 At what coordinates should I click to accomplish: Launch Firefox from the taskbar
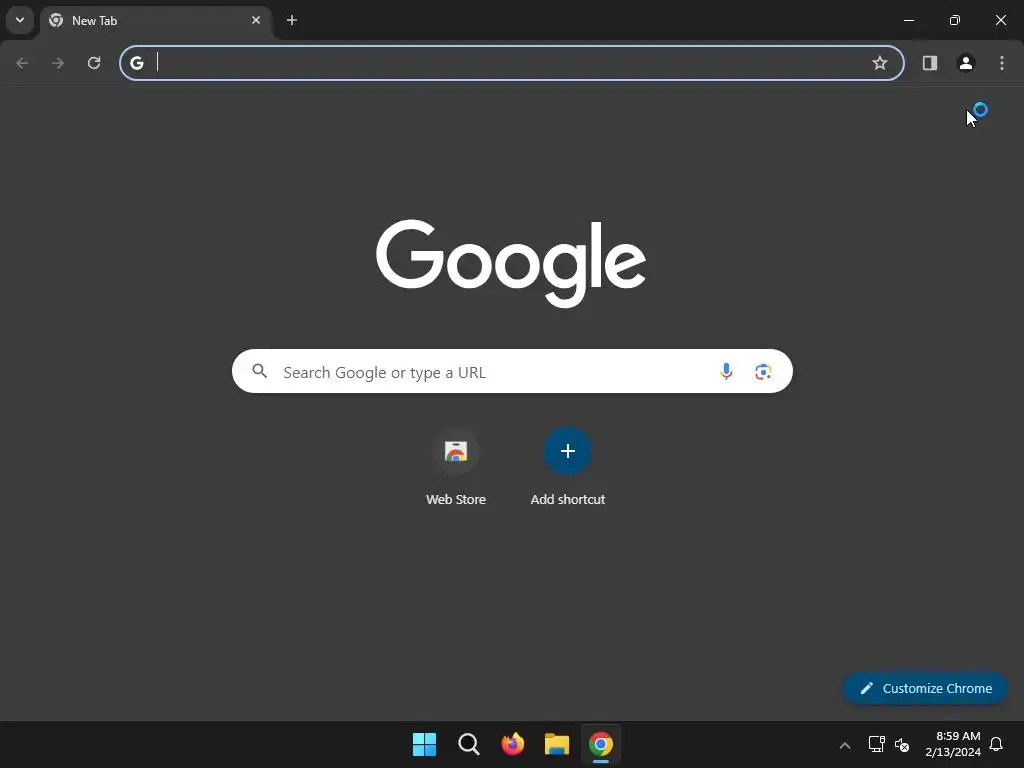[513, 744]
